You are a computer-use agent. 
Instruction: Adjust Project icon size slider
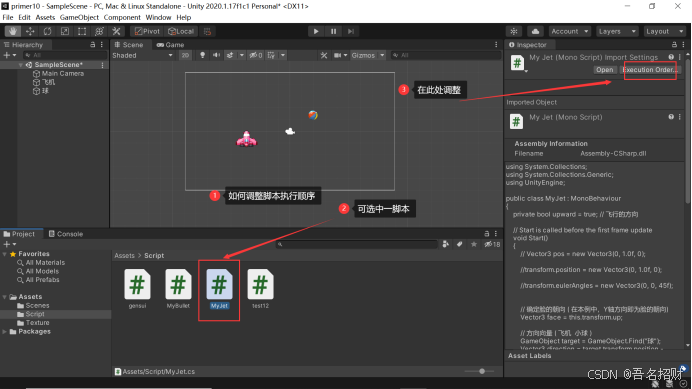pos(482,371)
